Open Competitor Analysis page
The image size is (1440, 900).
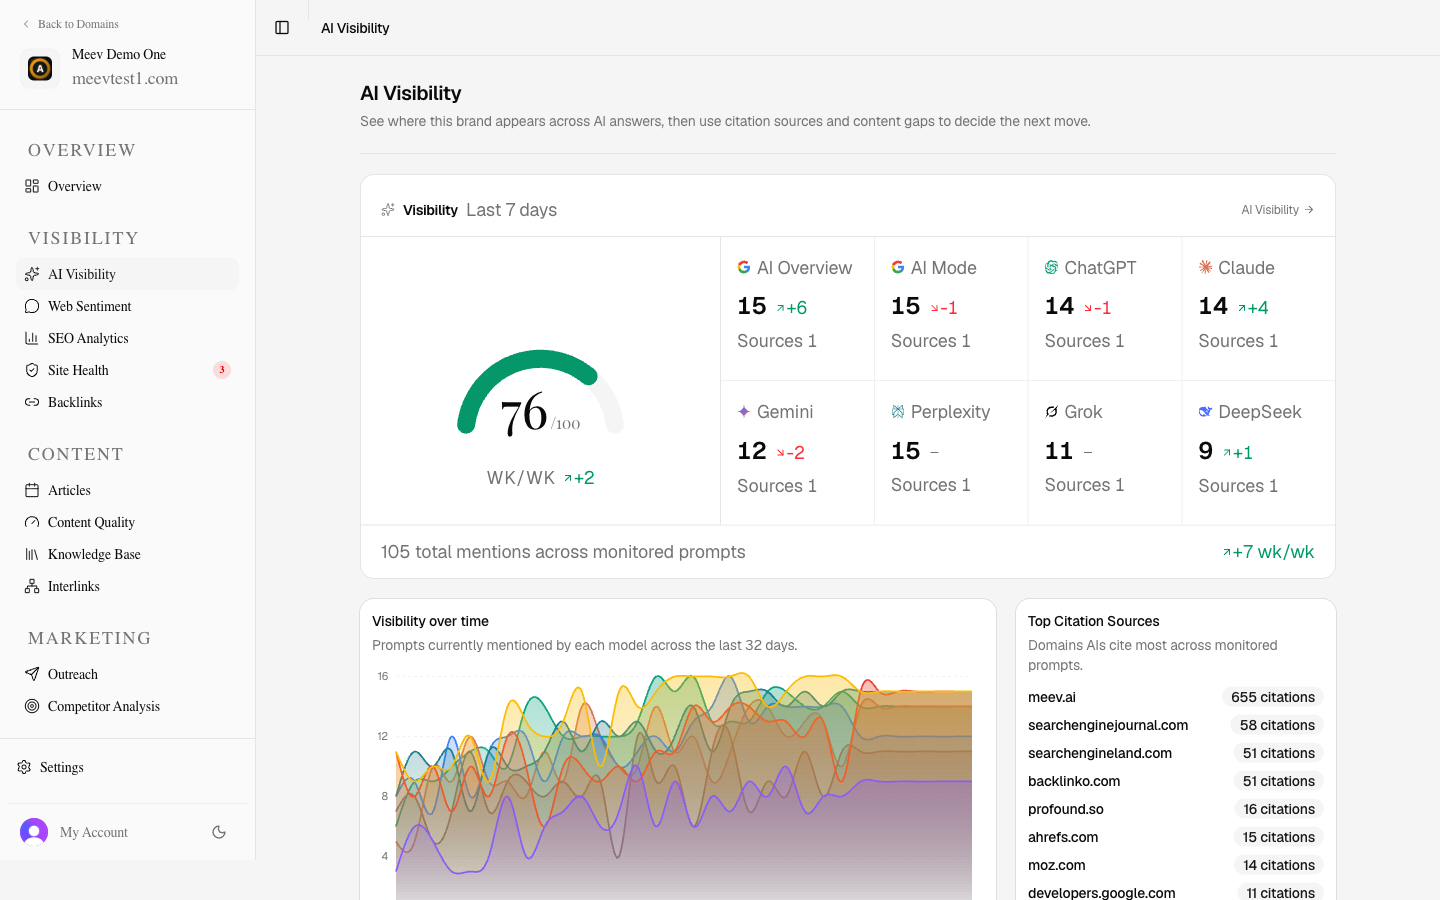point(128,706)
